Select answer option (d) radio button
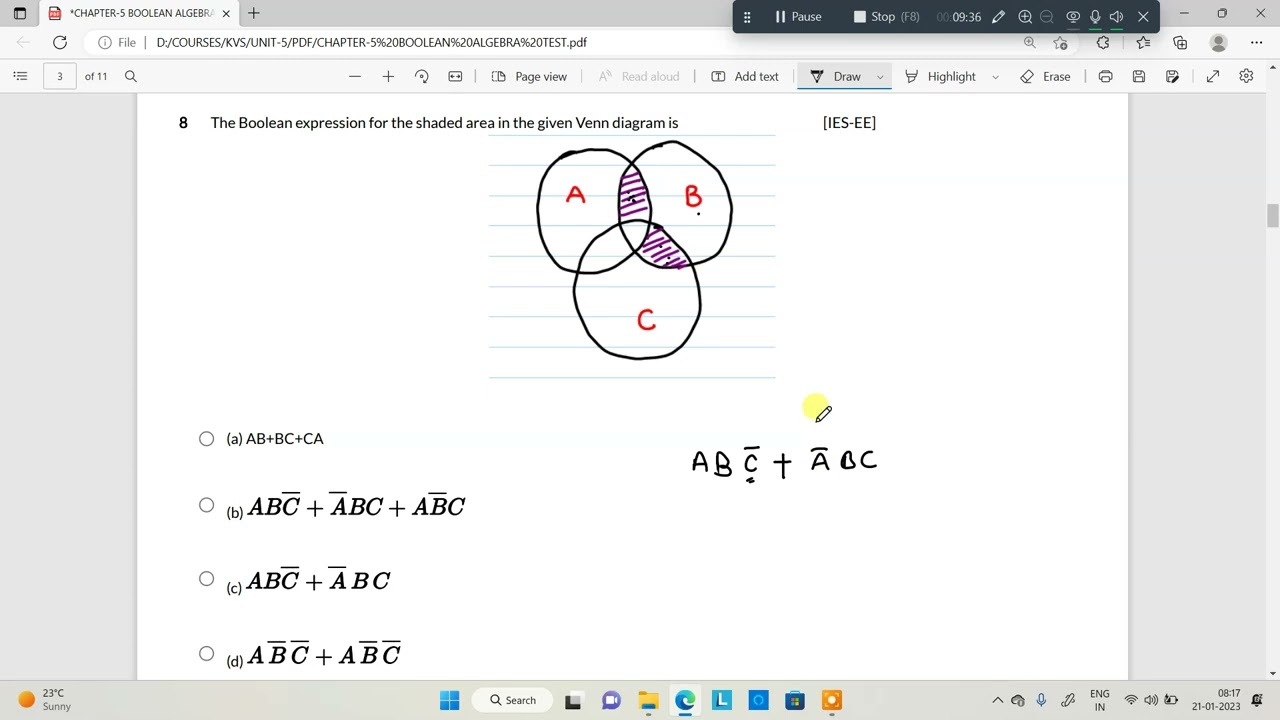This screenshot has width=1280, height=720. click(206, 653)
